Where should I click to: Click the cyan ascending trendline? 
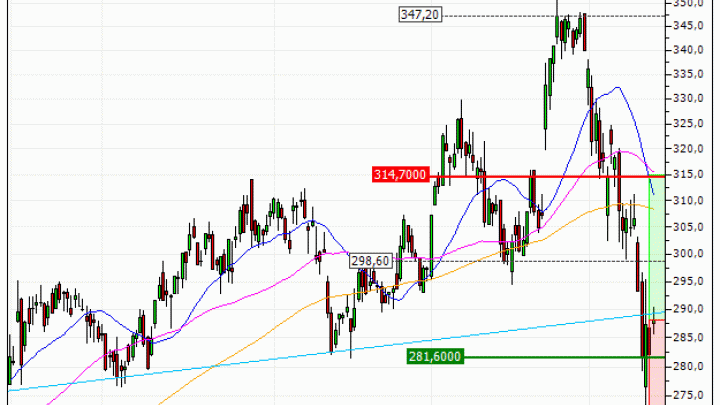click(x=250, y=357)
